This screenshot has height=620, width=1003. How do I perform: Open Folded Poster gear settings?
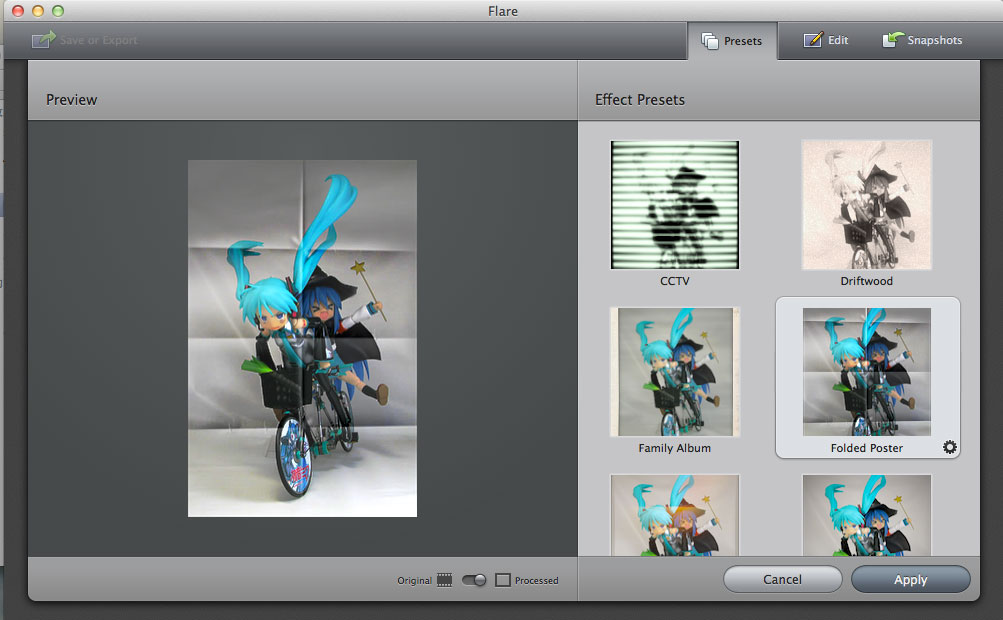point(950,447)
